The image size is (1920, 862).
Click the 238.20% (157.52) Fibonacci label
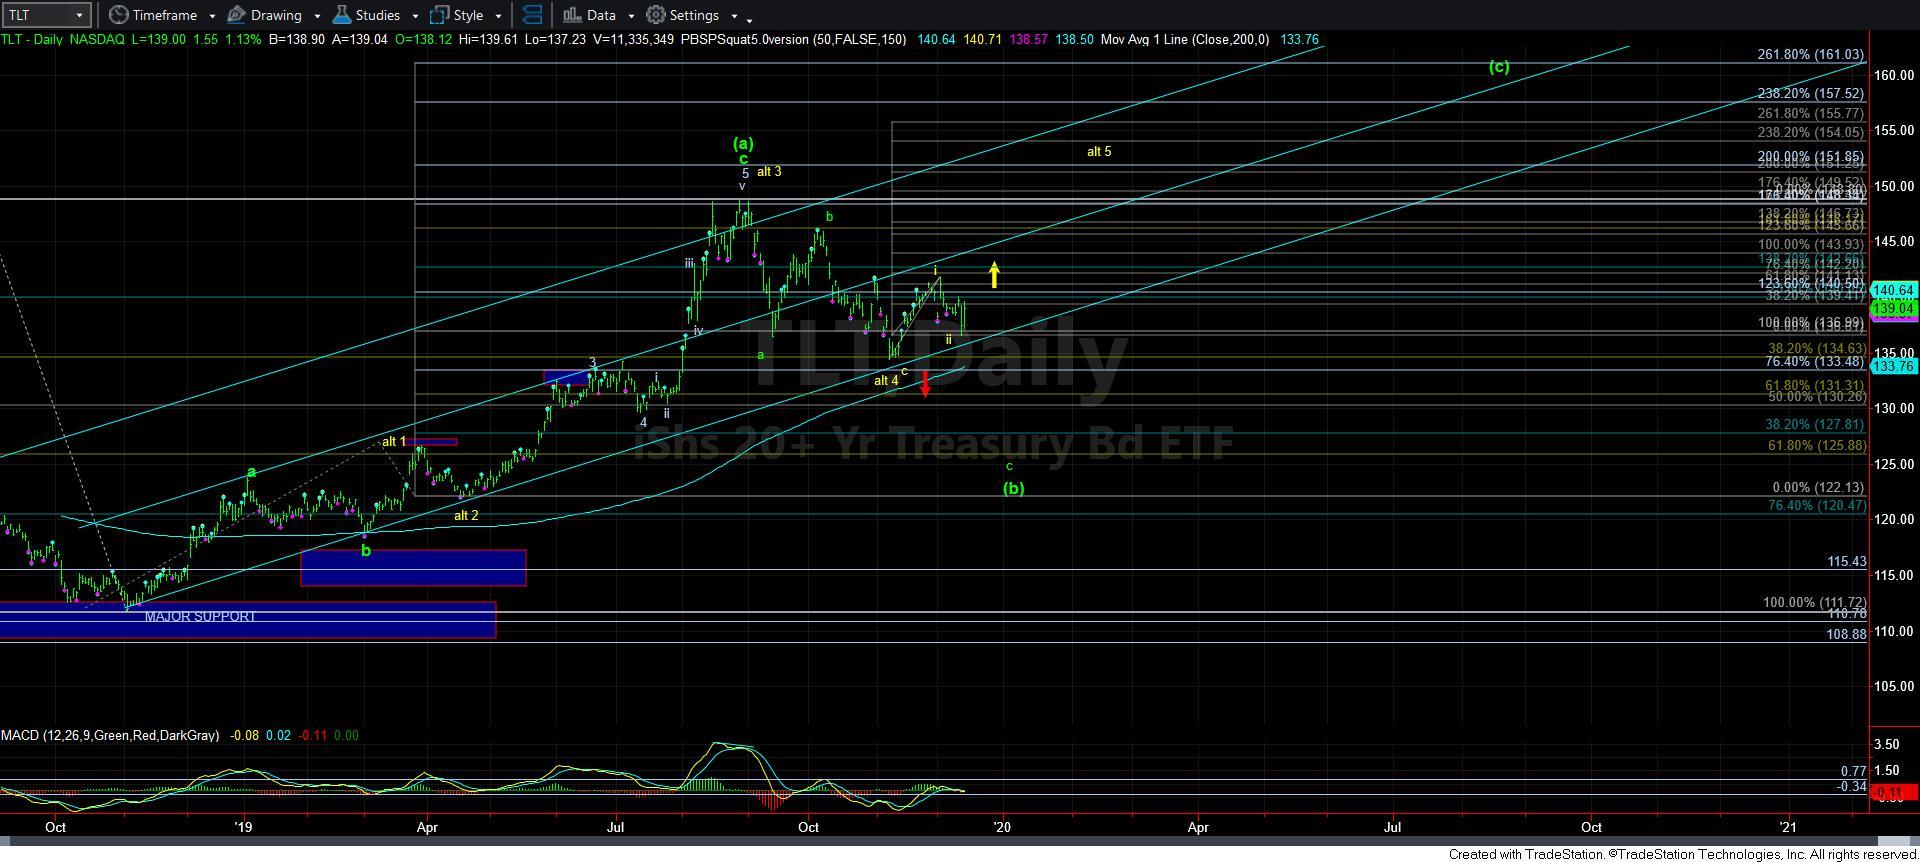point(1811,94)
